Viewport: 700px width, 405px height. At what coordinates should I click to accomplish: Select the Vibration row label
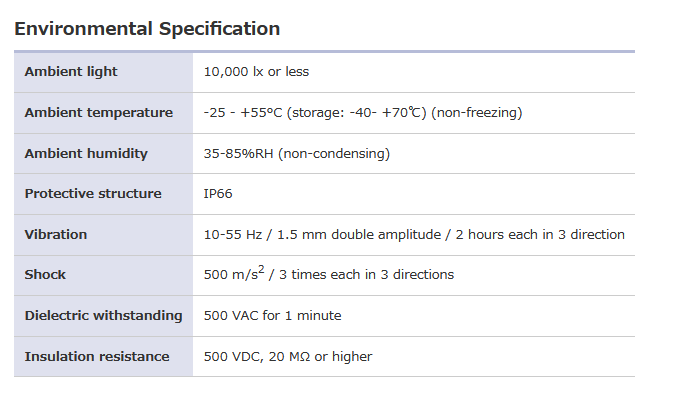(56, 235)
